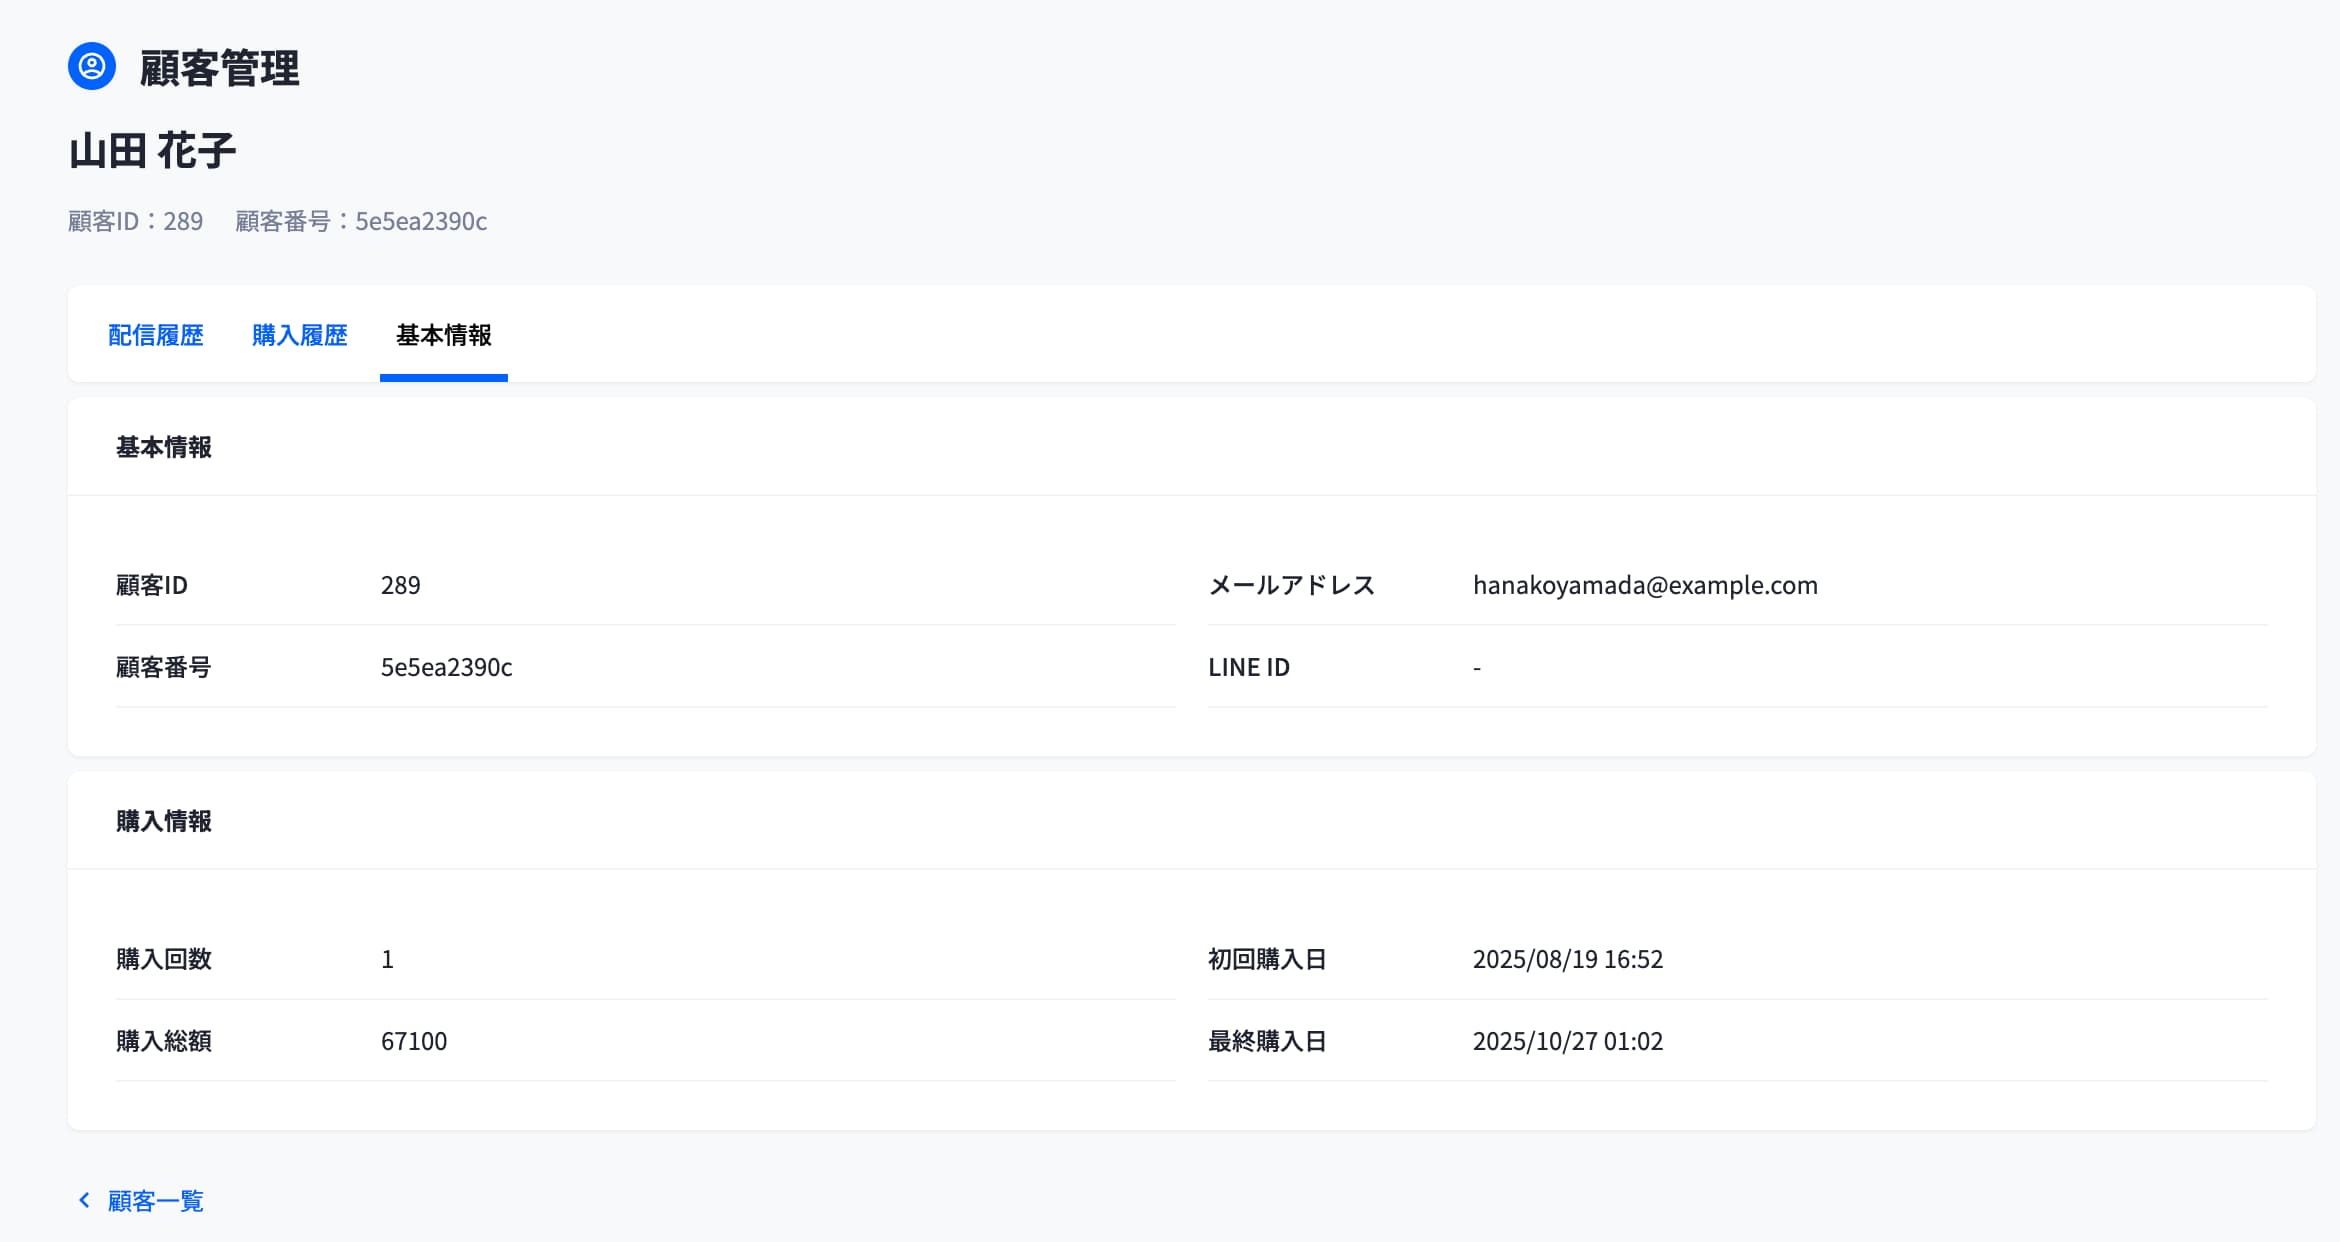Click the 購入情報 section header

[x=163, y=821]
